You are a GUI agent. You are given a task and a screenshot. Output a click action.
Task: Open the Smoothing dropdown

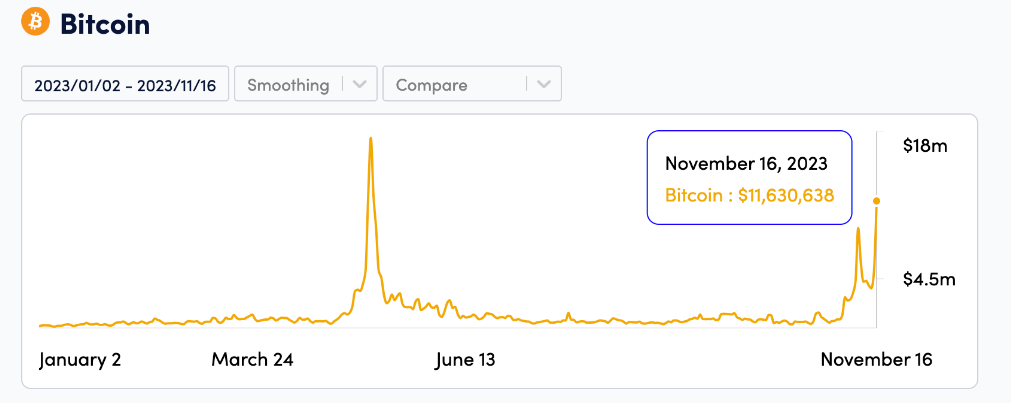tap(288, 85)
